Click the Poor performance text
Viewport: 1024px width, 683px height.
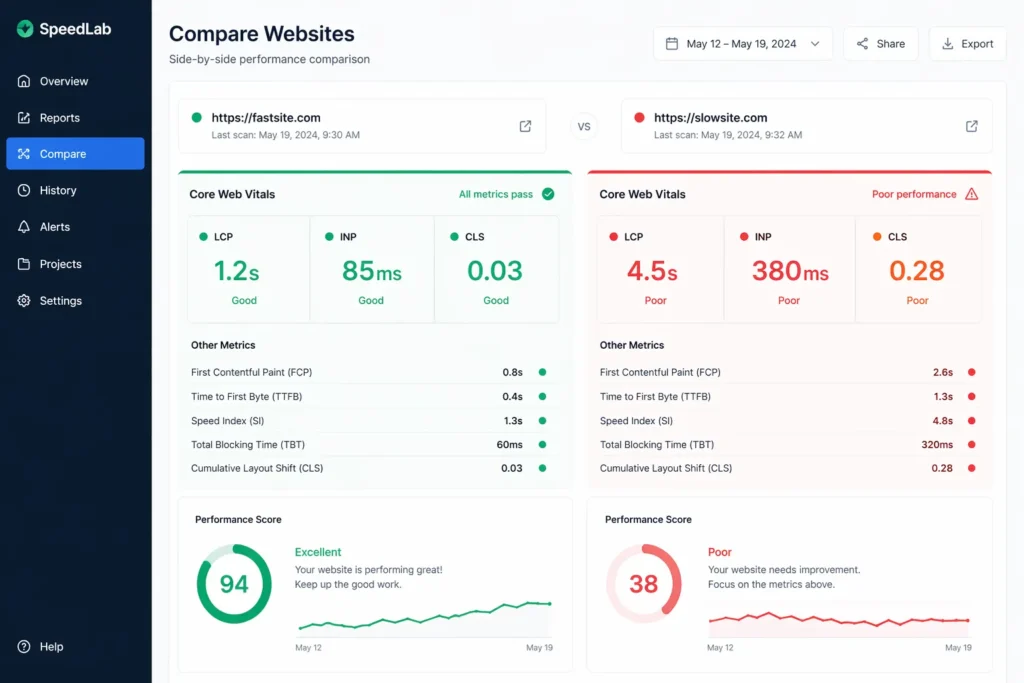point(914,194)
